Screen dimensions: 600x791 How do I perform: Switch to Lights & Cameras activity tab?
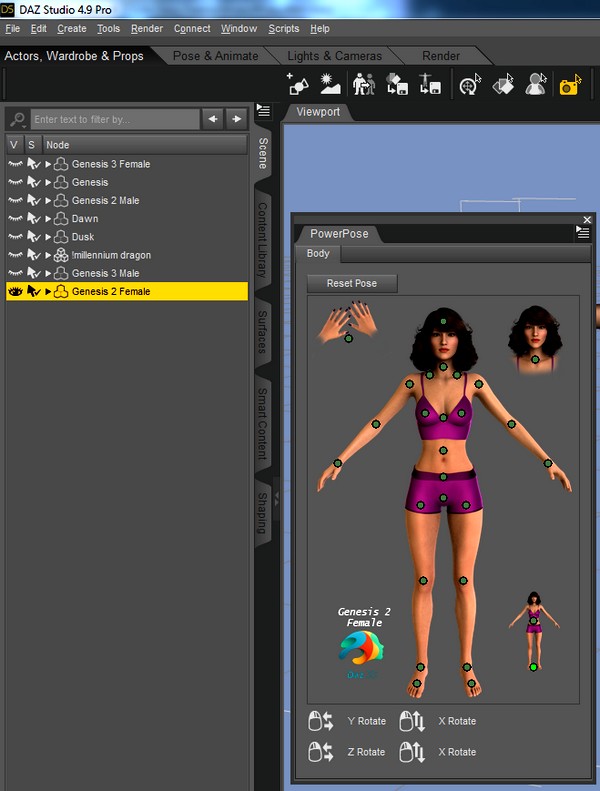(x=335, y=56)
